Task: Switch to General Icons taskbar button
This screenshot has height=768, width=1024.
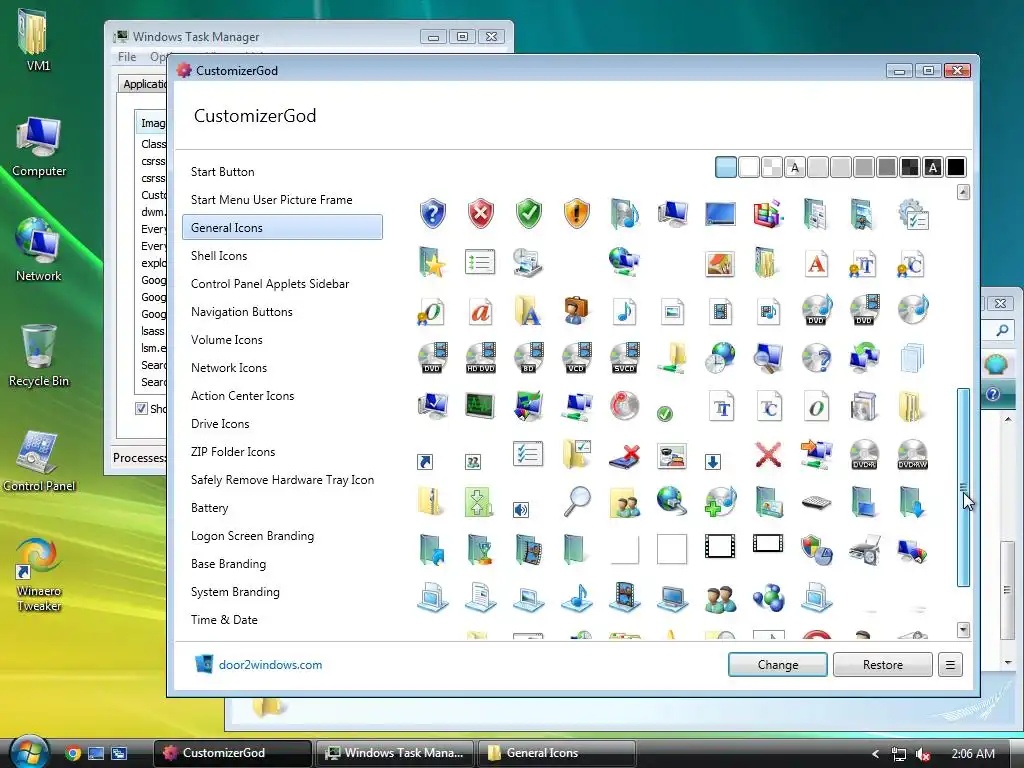Action: 557,753
